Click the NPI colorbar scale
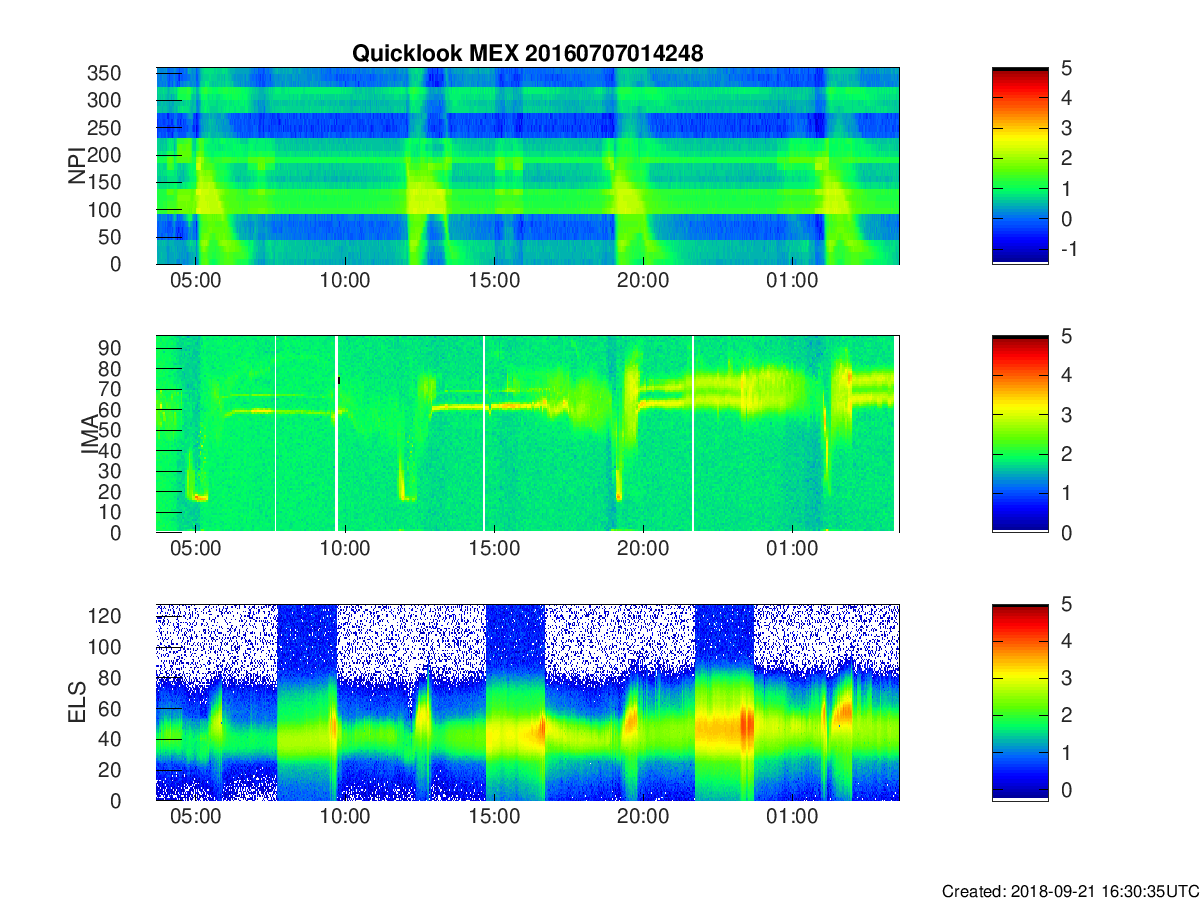 point(1020,166)
